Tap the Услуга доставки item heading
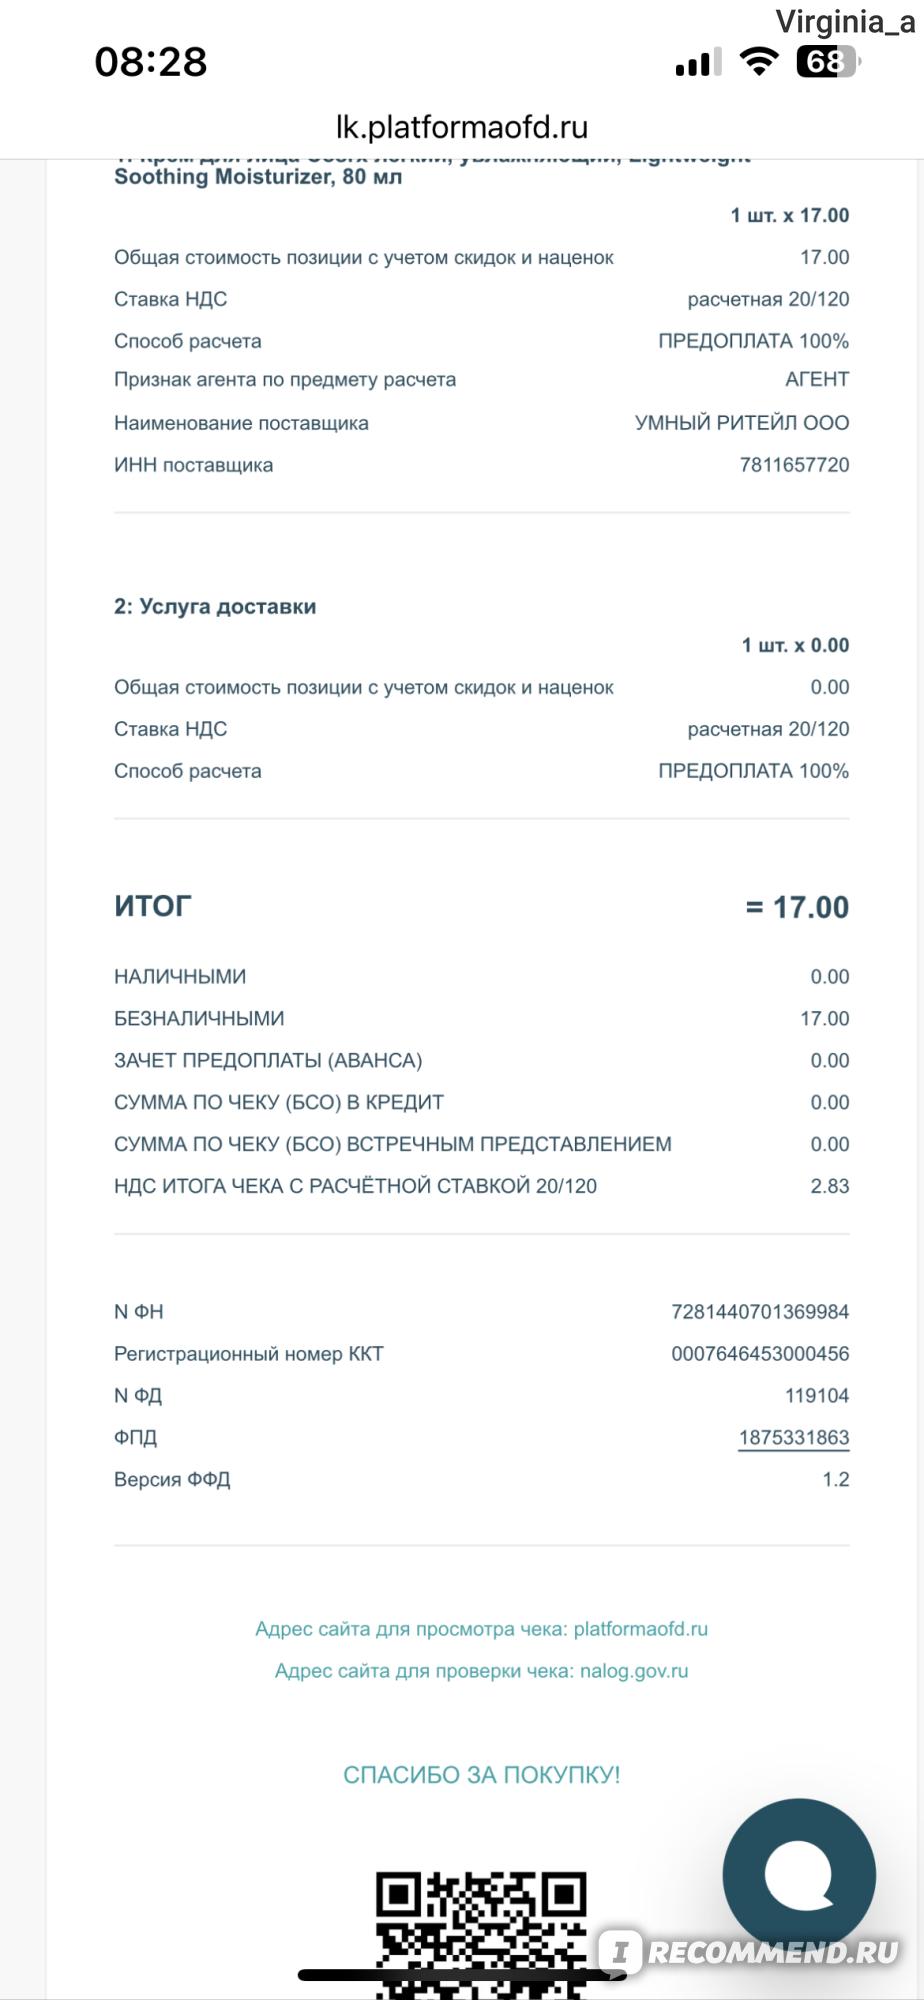The height and width of the screenshot is (2000, 924). 215,607
